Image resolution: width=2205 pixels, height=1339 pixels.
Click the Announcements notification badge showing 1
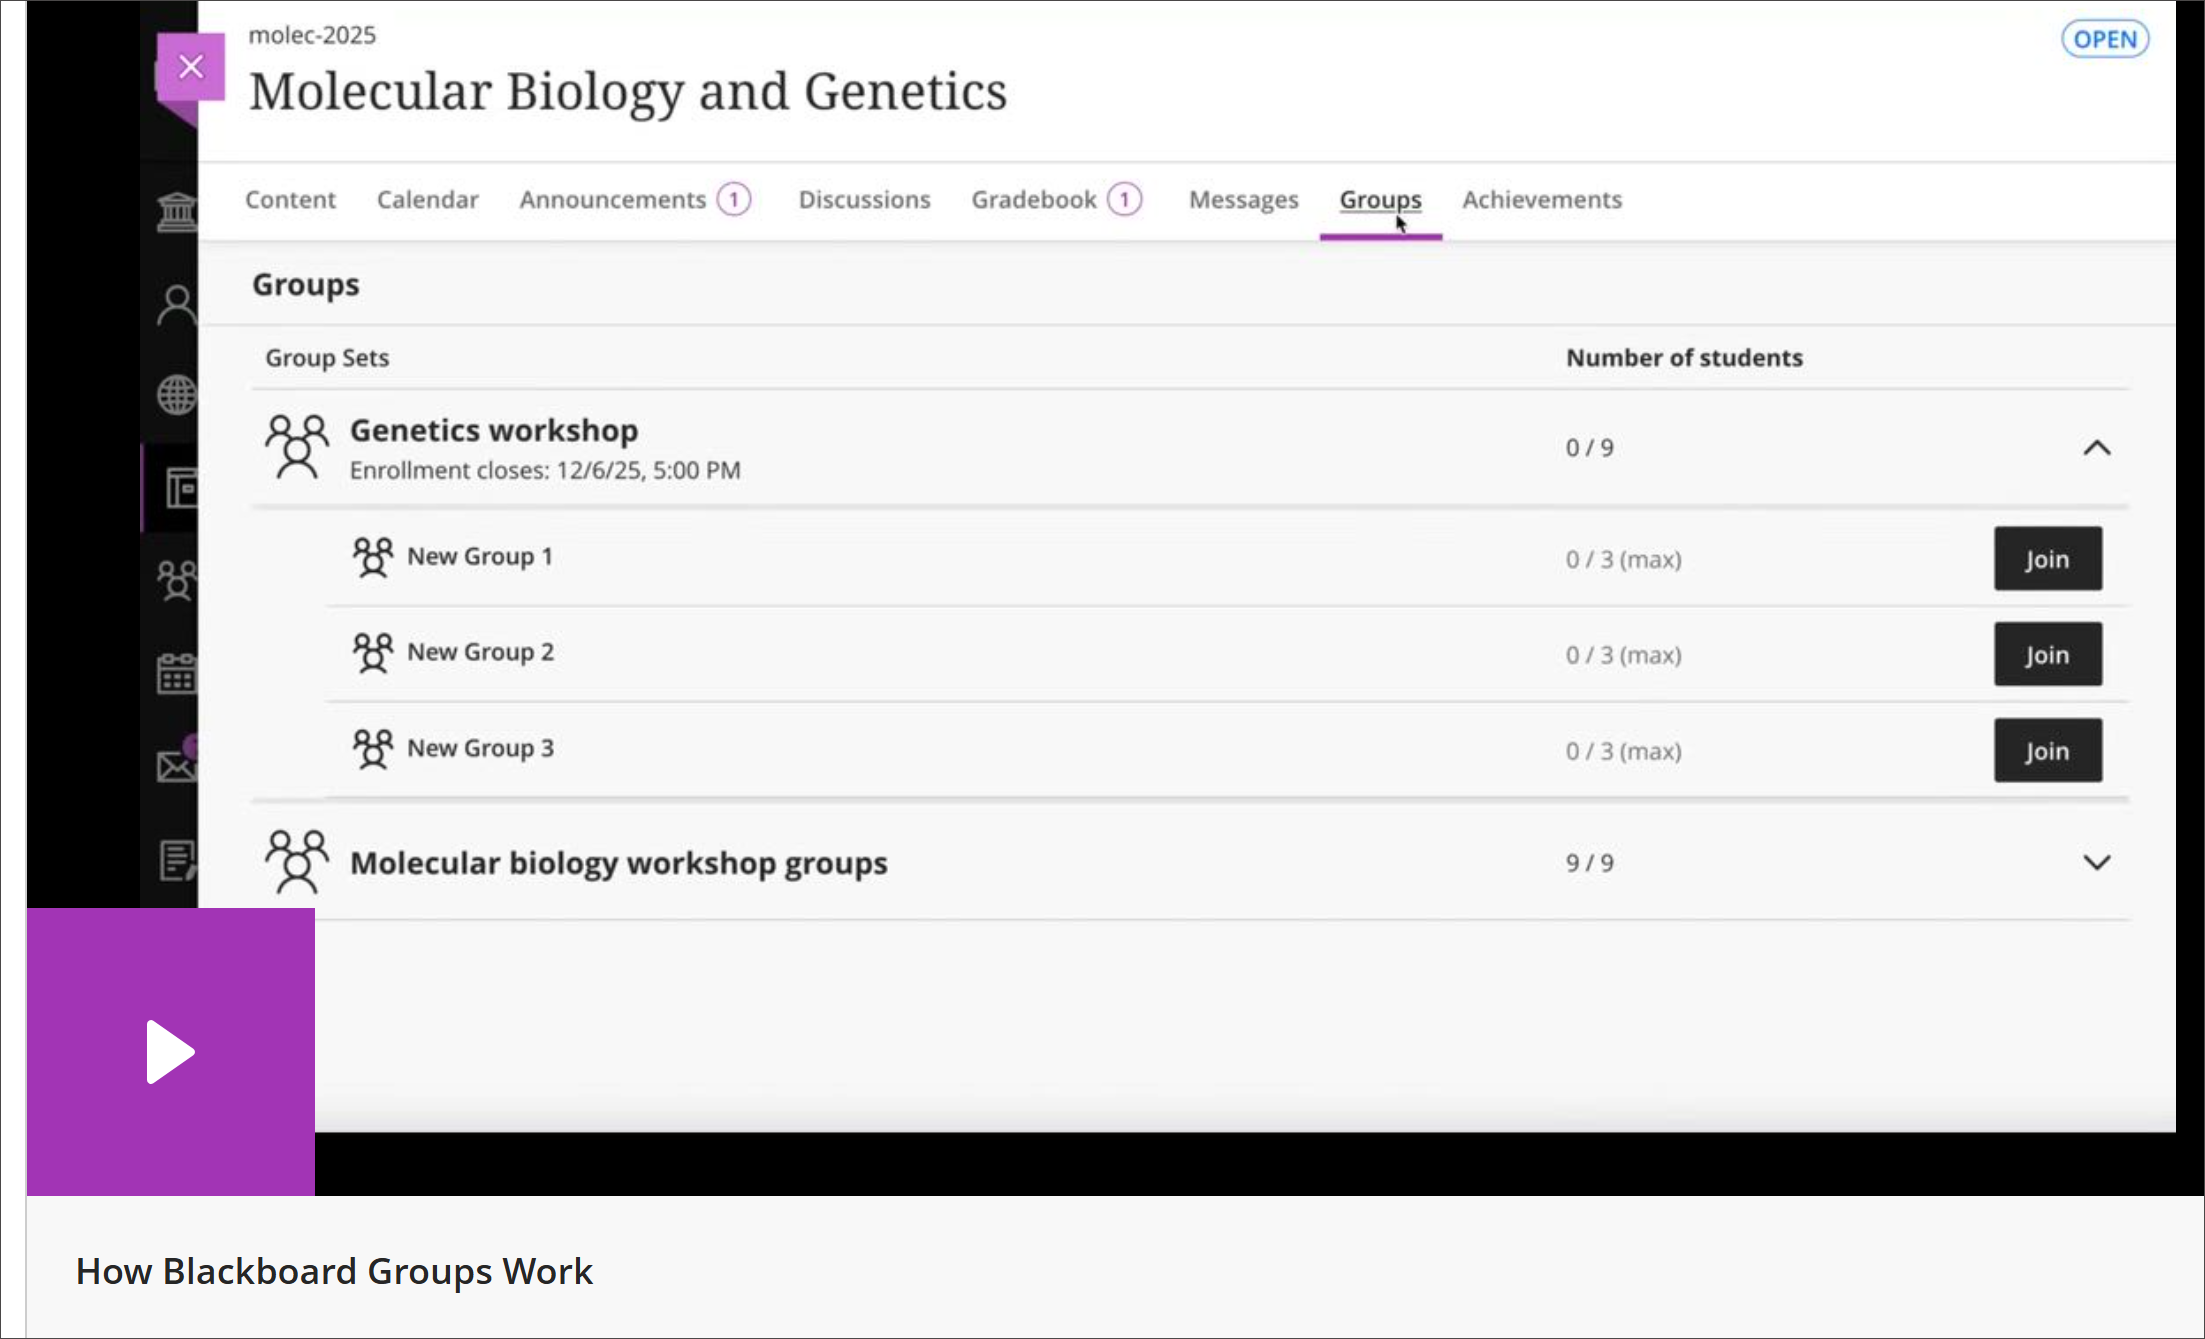pos(735,199)
